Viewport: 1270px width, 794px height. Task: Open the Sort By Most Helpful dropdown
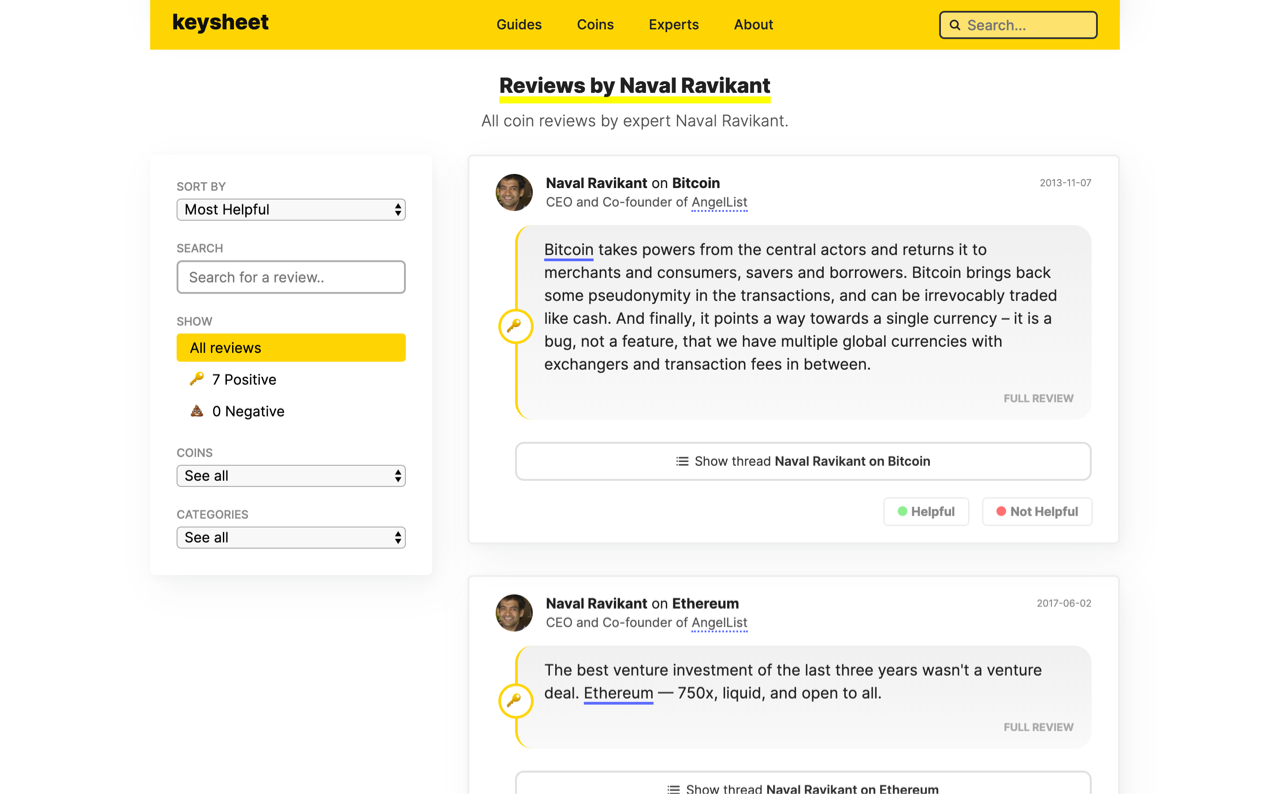click(291, 209)
